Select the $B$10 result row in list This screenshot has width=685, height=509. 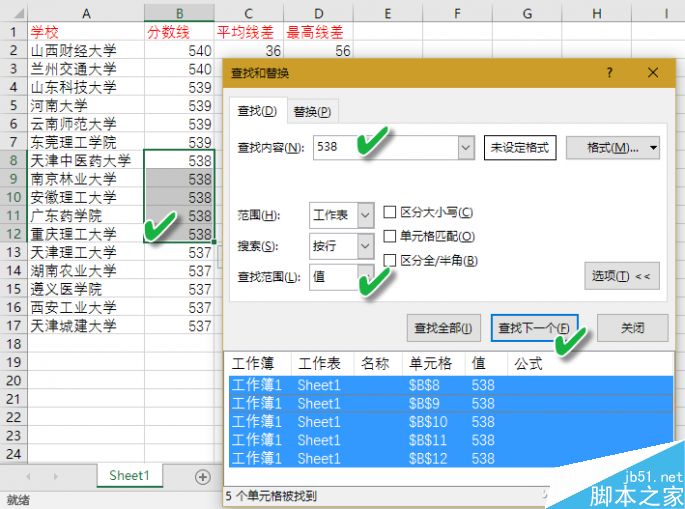tap(448, 421)
